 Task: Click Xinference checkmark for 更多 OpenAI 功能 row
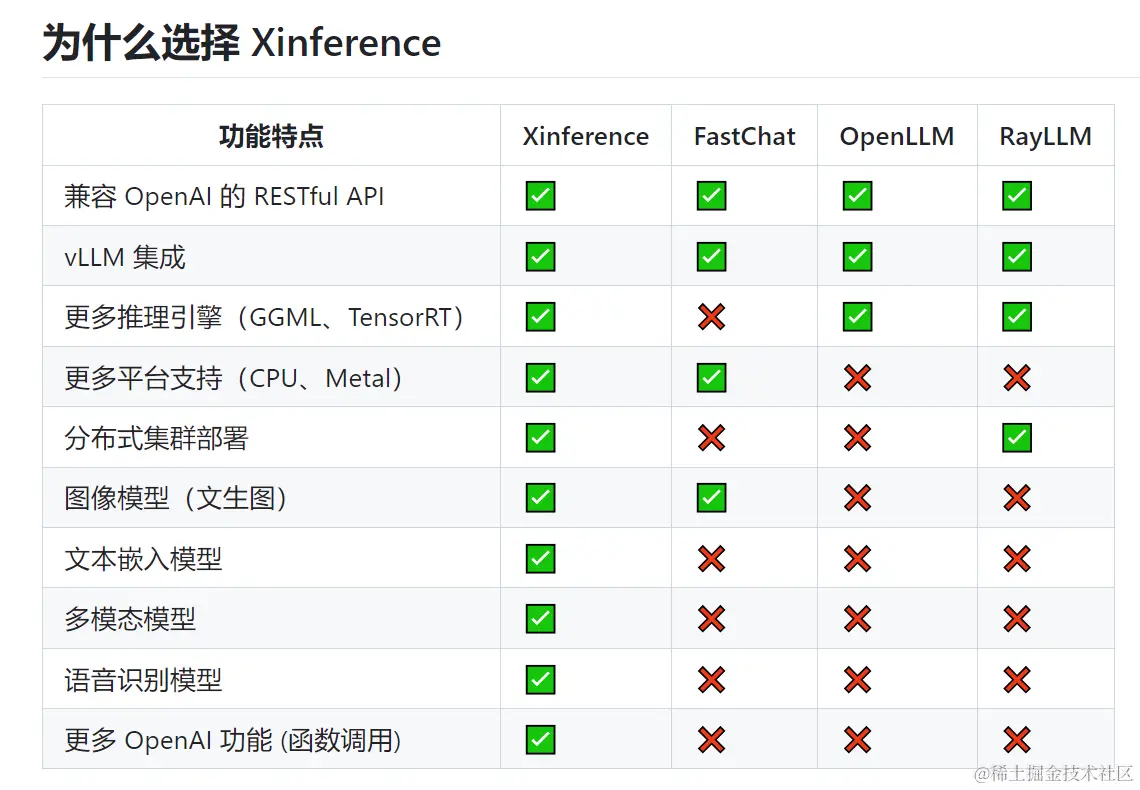coord(540,740)
